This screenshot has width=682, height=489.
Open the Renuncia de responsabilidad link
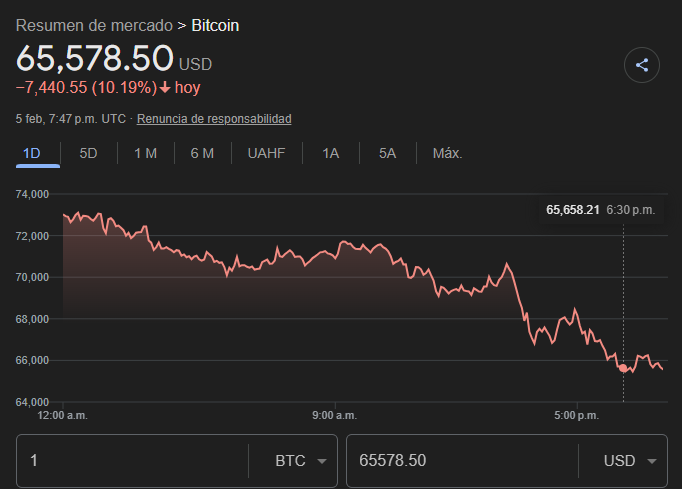[214, 119]
